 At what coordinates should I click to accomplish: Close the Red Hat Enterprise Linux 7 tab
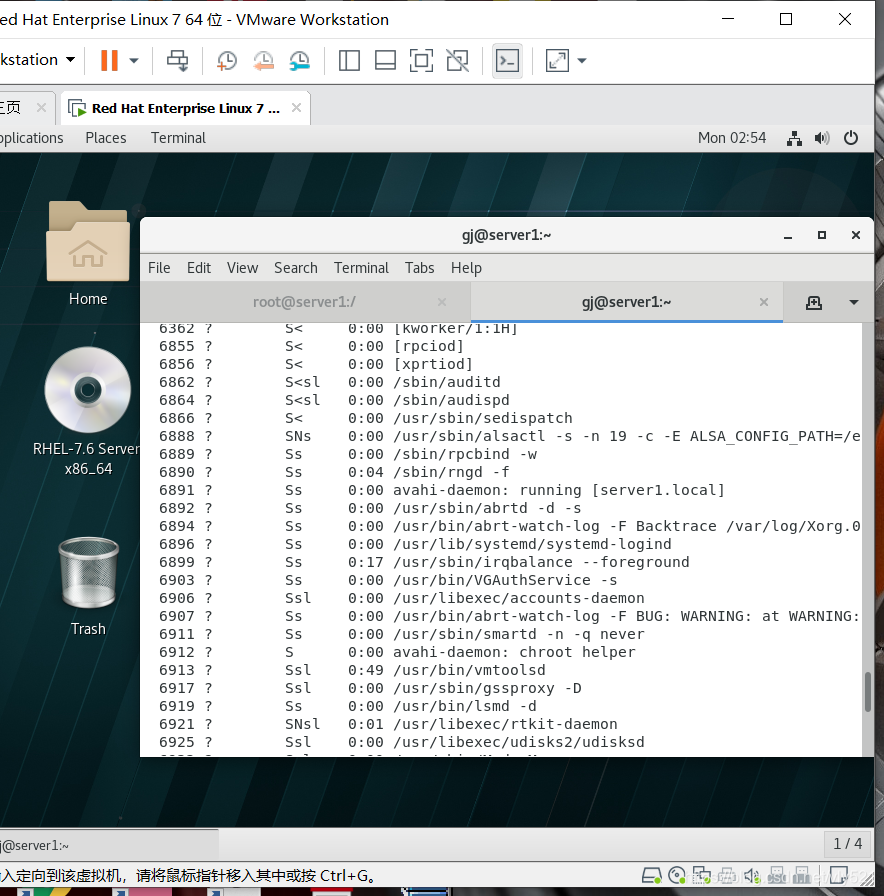click(x=296, y=107)
